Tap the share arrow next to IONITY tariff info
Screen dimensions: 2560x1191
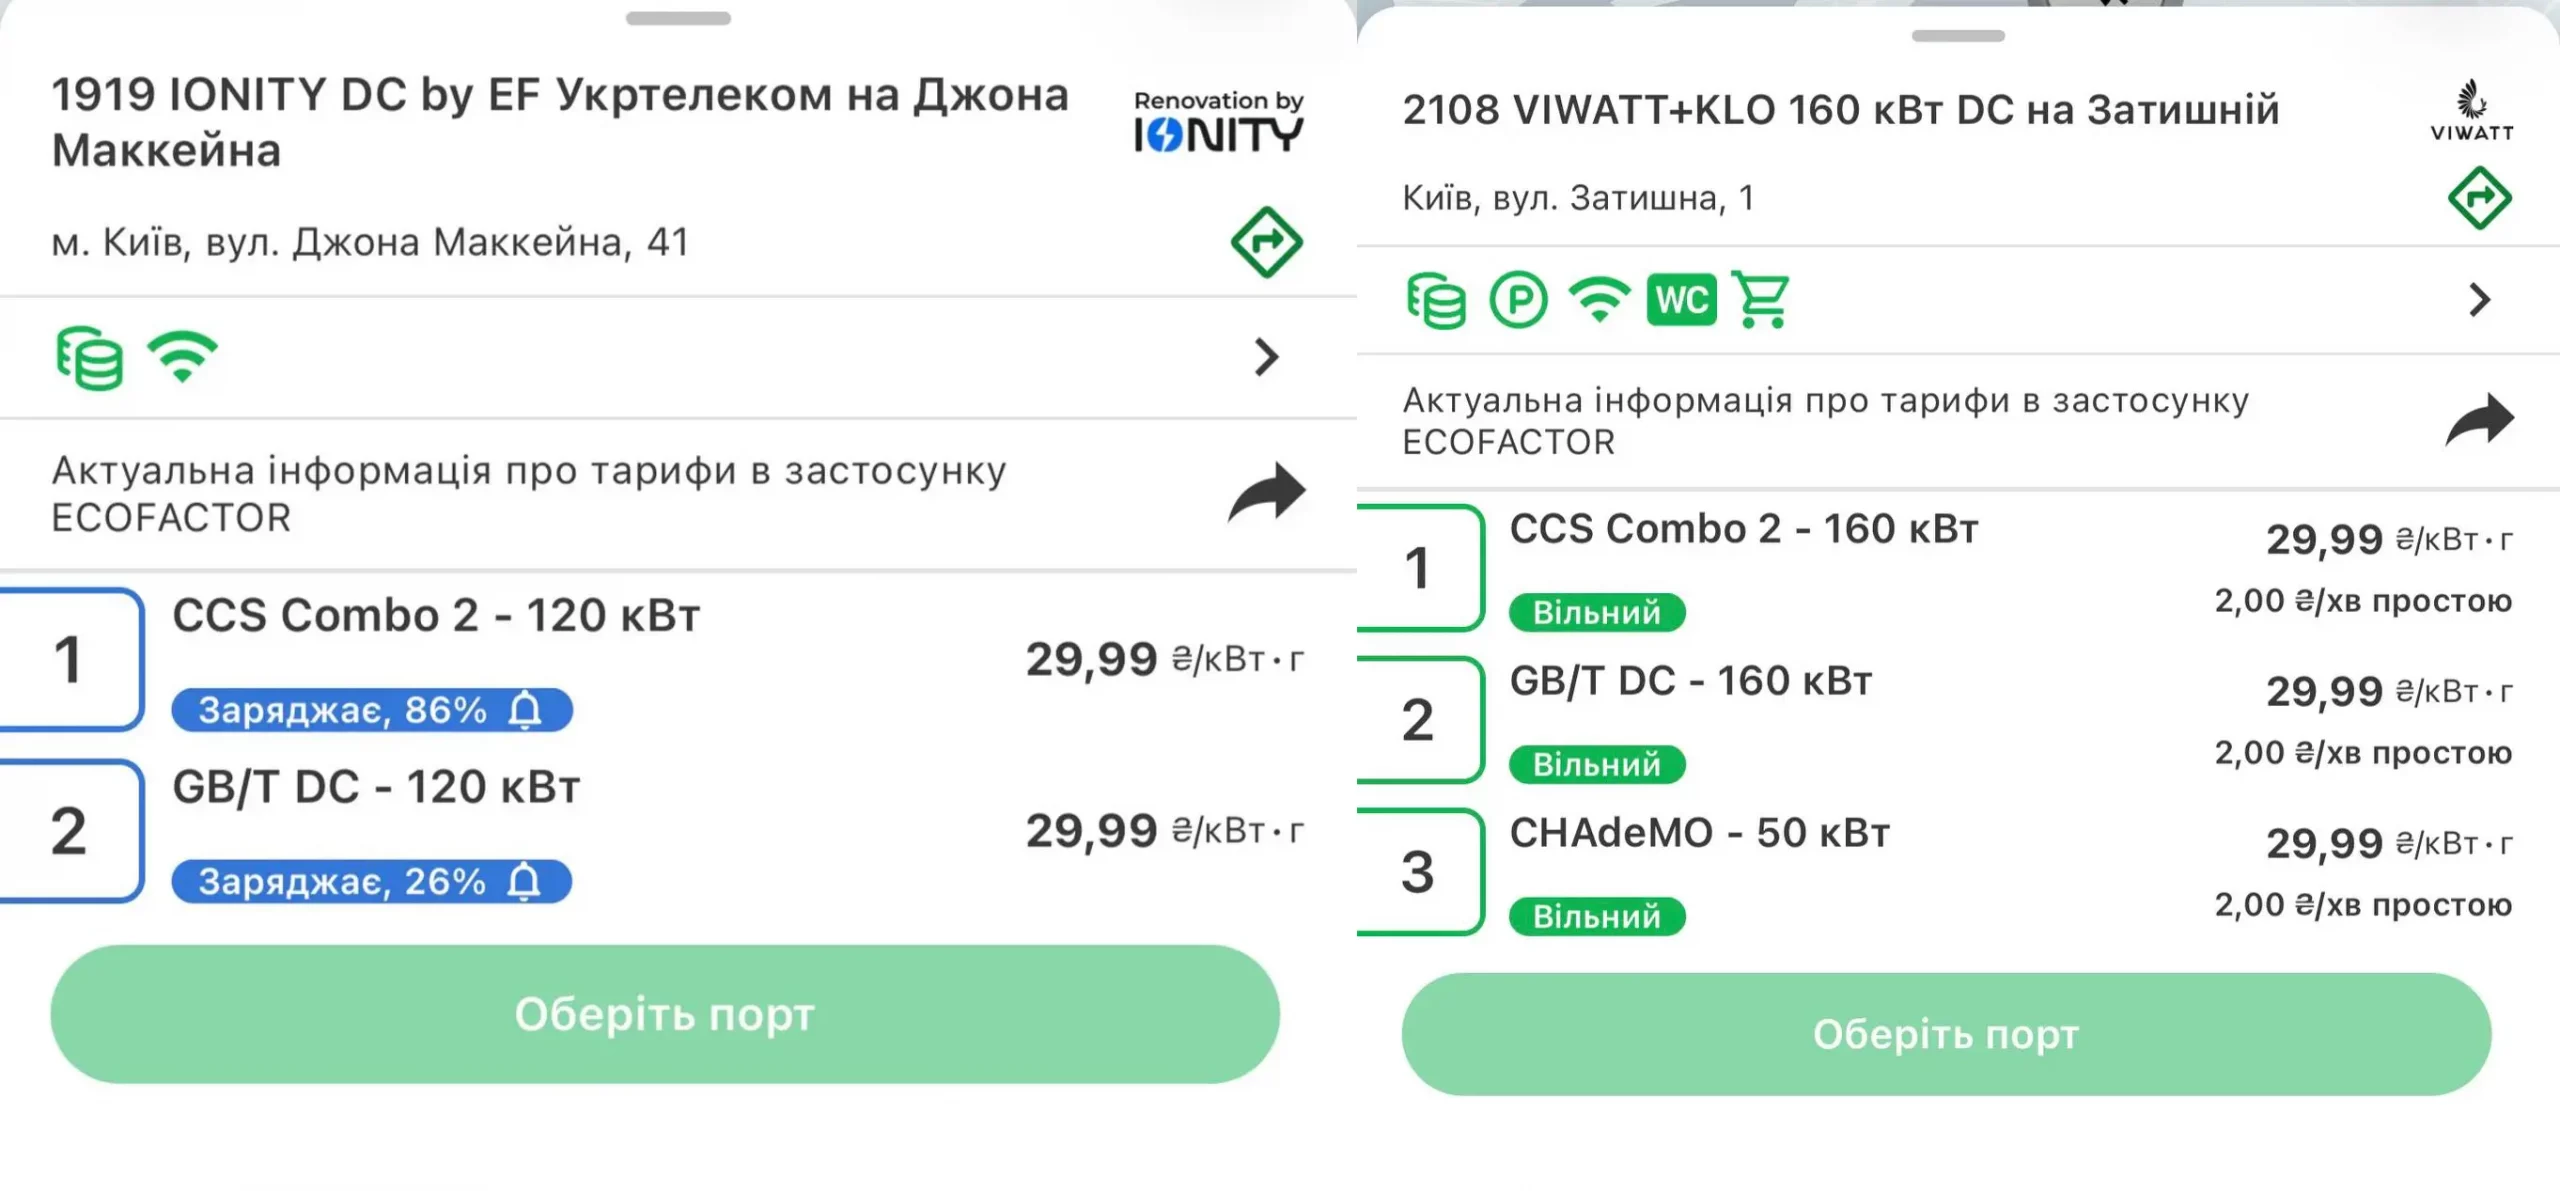1267,490
